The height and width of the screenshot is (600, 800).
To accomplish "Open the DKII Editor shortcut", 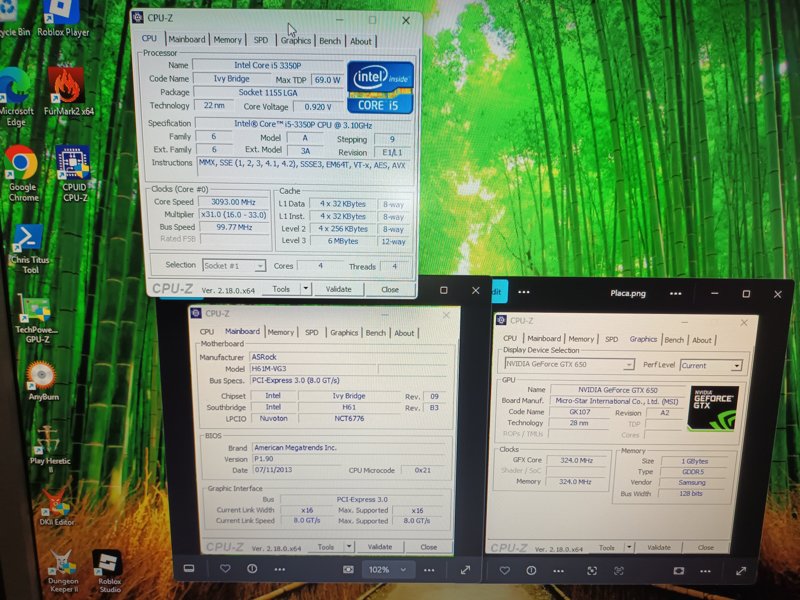I will pos(56,506).
